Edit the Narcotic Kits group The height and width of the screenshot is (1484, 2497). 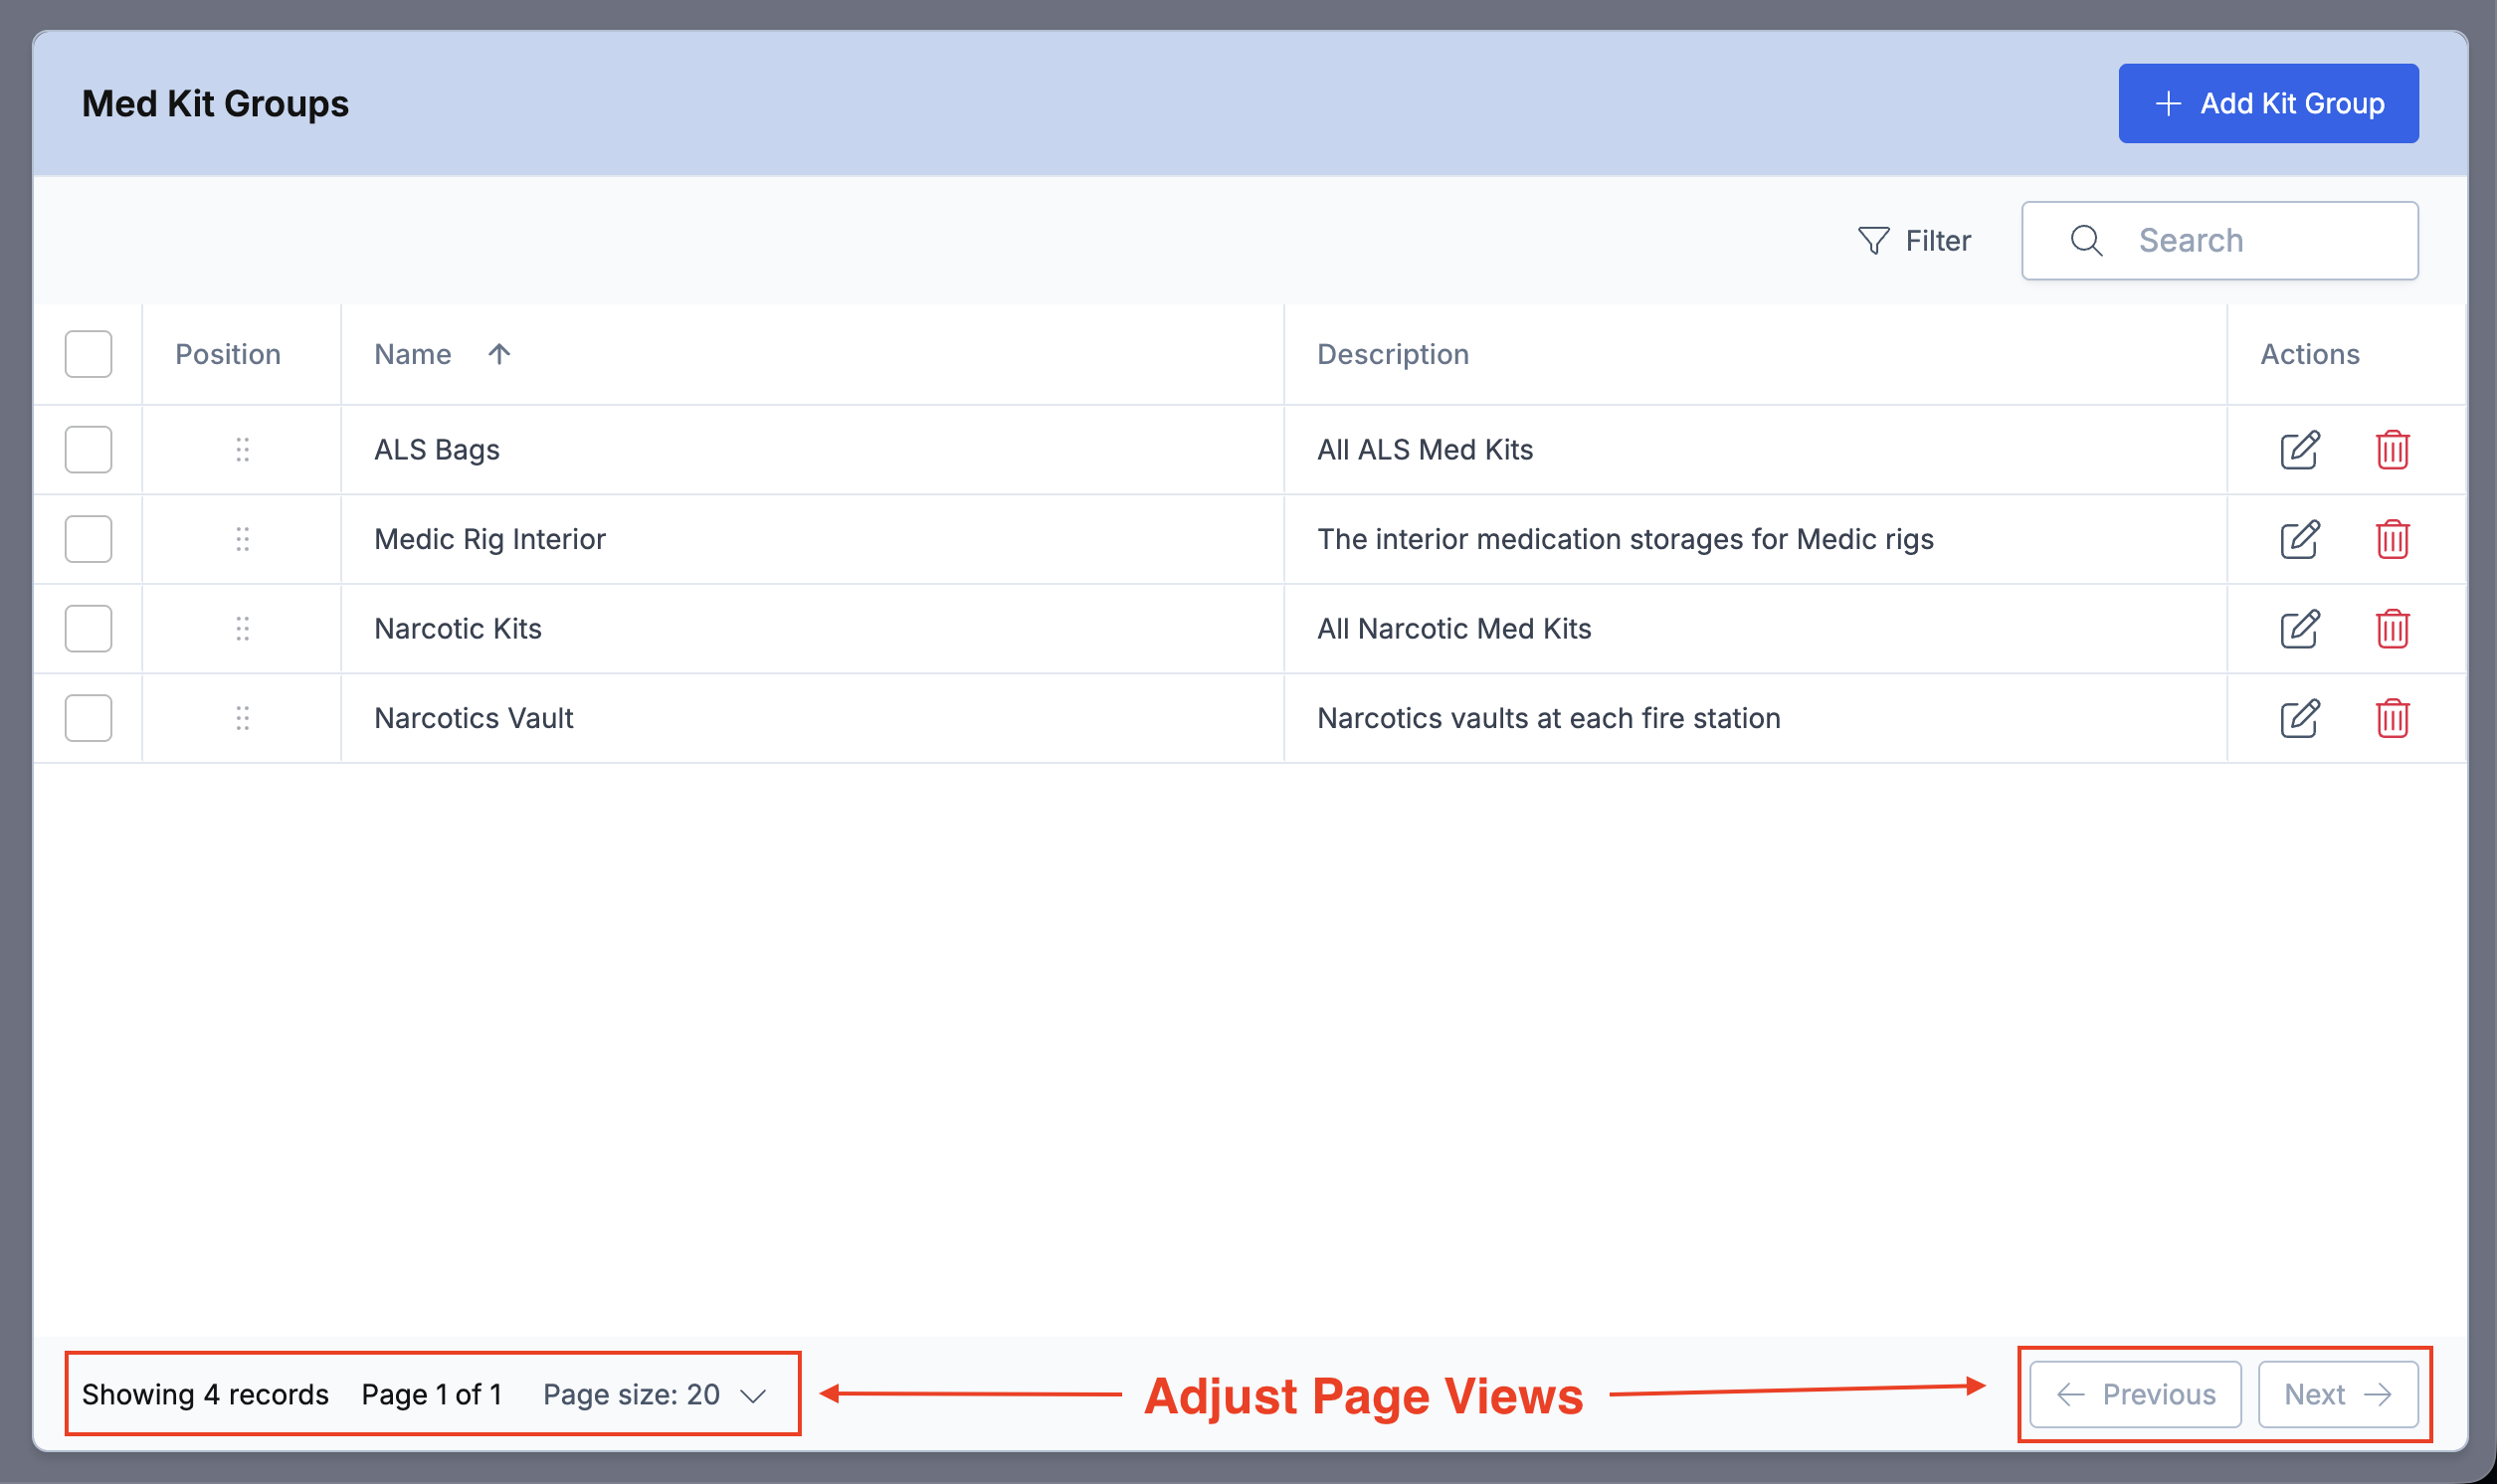2299,629
